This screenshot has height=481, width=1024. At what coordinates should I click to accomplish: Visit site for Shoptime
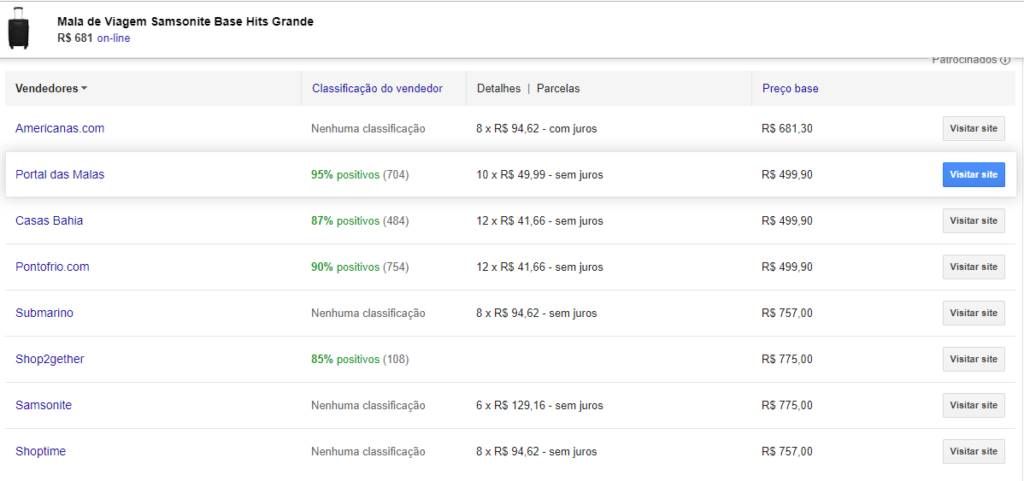tap(973, 452)
